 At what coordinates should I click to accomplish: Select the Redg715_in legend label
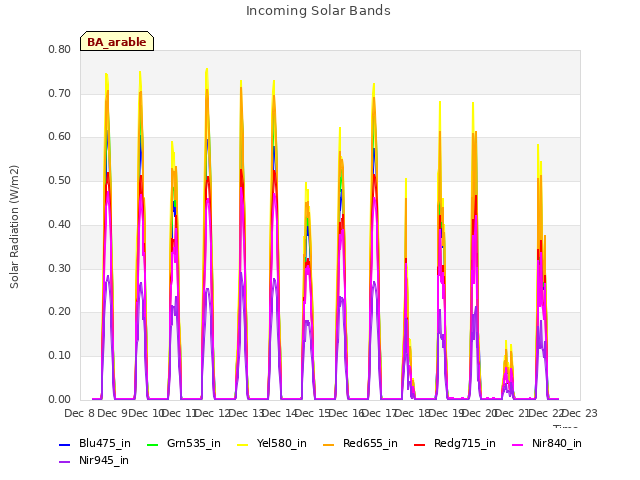point(465,444)
